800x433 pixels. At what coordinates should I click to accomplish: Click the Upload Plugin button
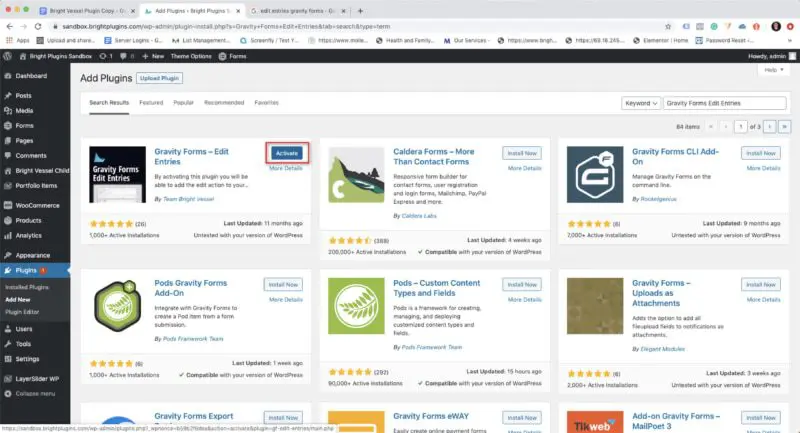[x=159, y=77]
